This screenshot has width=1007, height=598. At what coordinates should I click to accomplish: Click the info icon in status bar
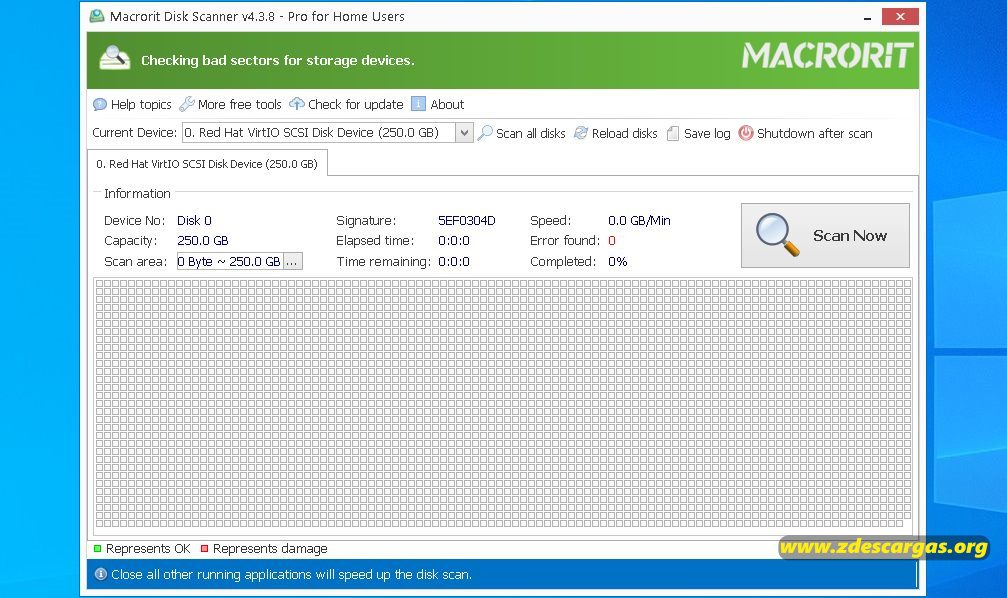pyautogui.click(x=101, y=574)
